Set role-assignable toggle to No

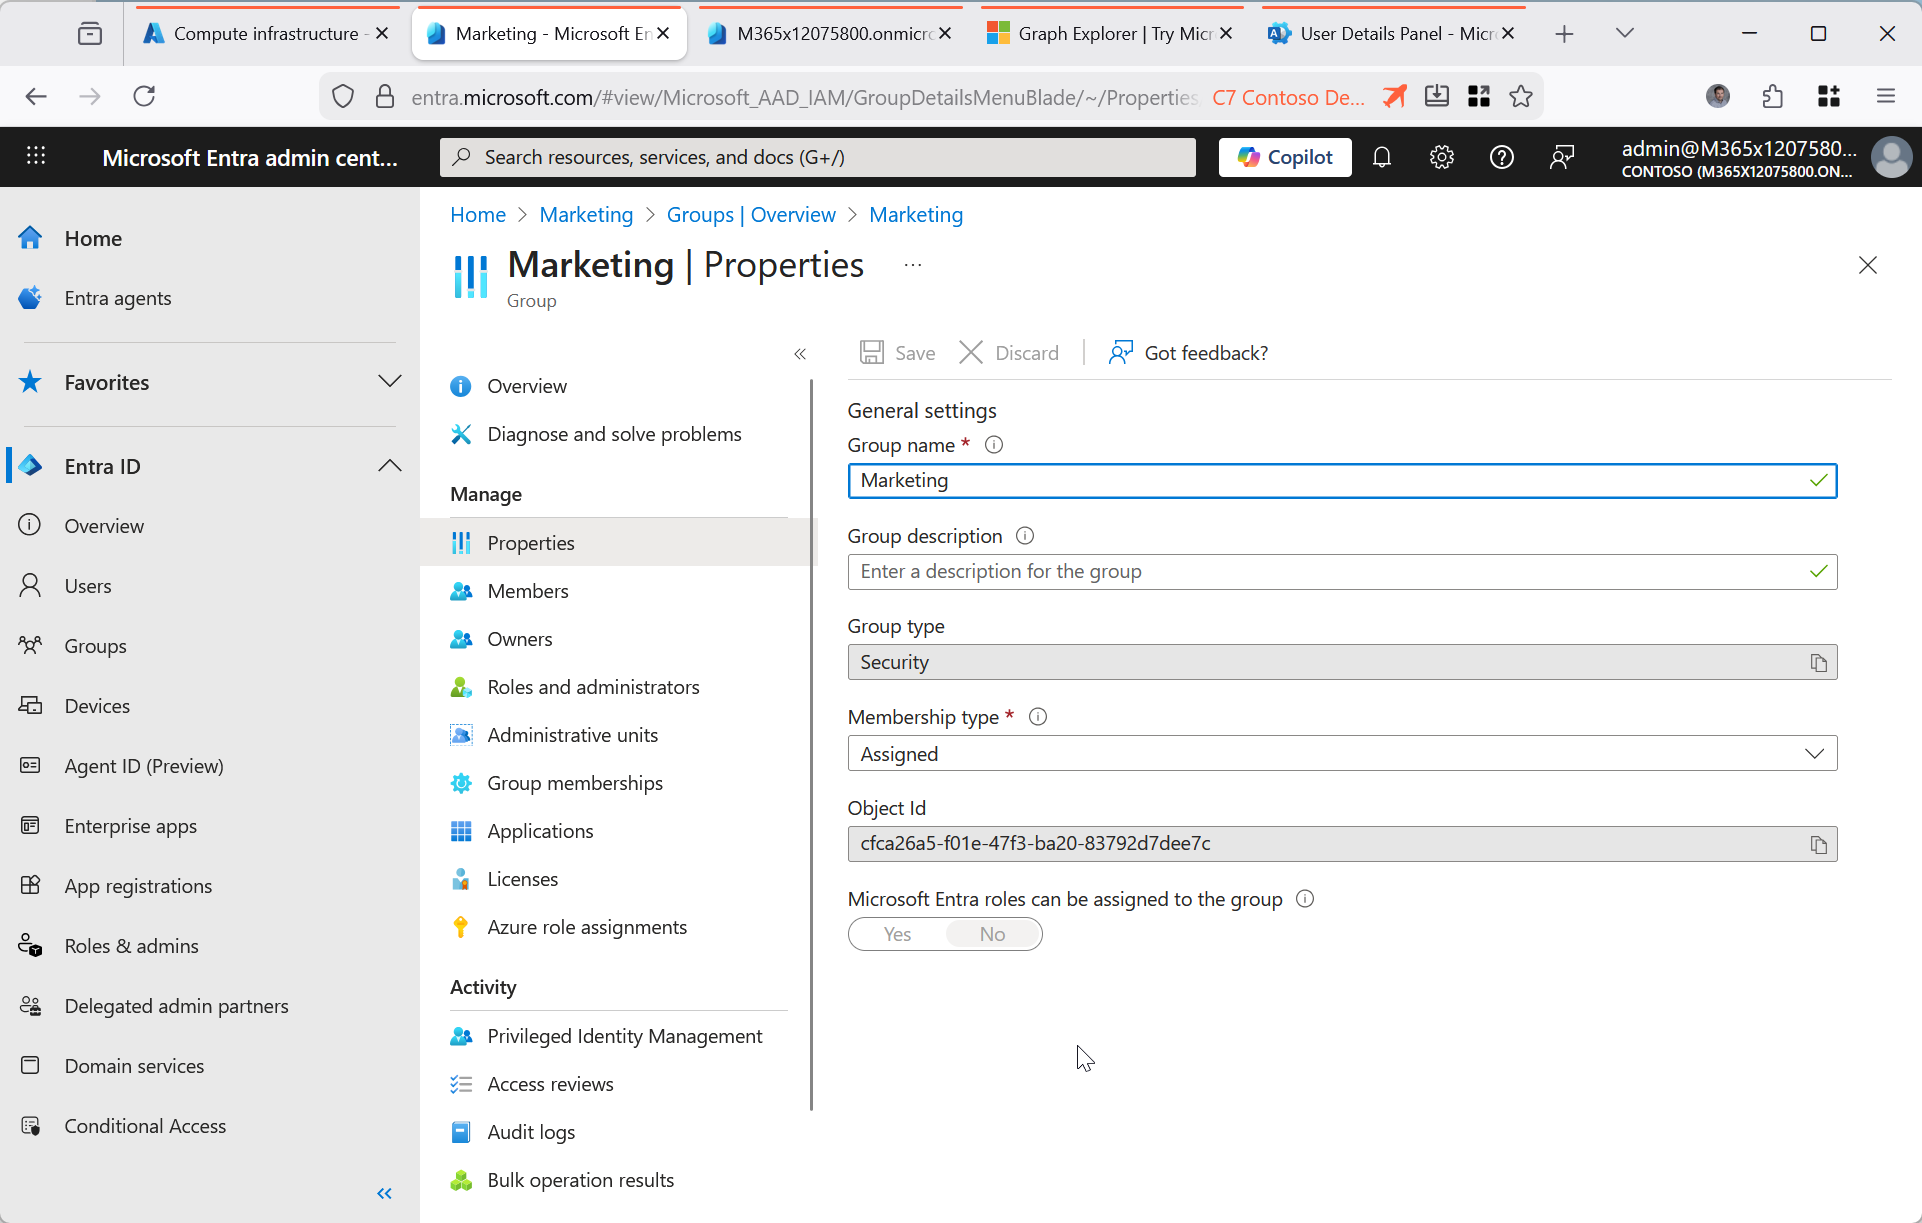(x=992, y=934)
